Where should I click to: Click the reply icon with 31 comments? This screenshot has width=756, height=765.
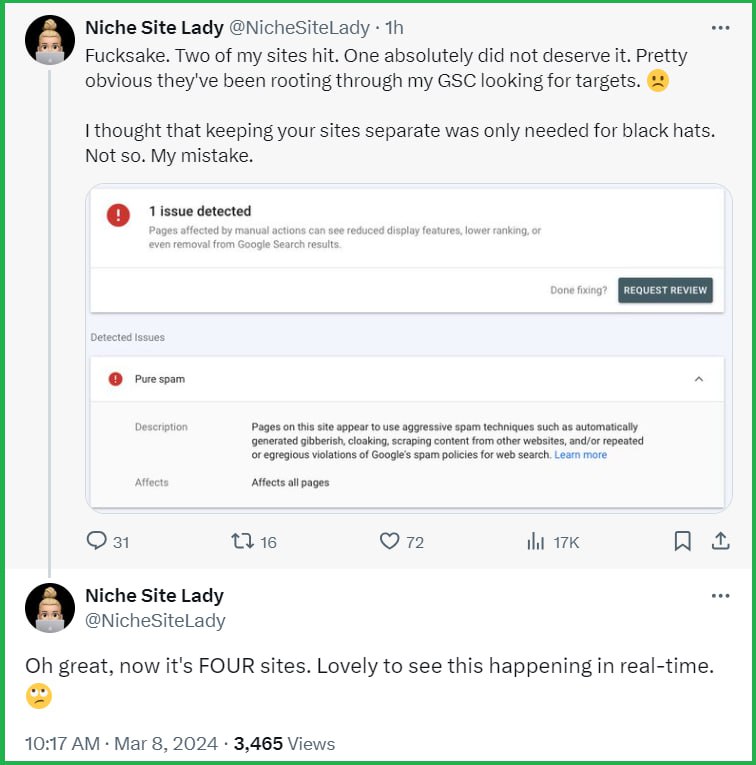pos(97,541)
